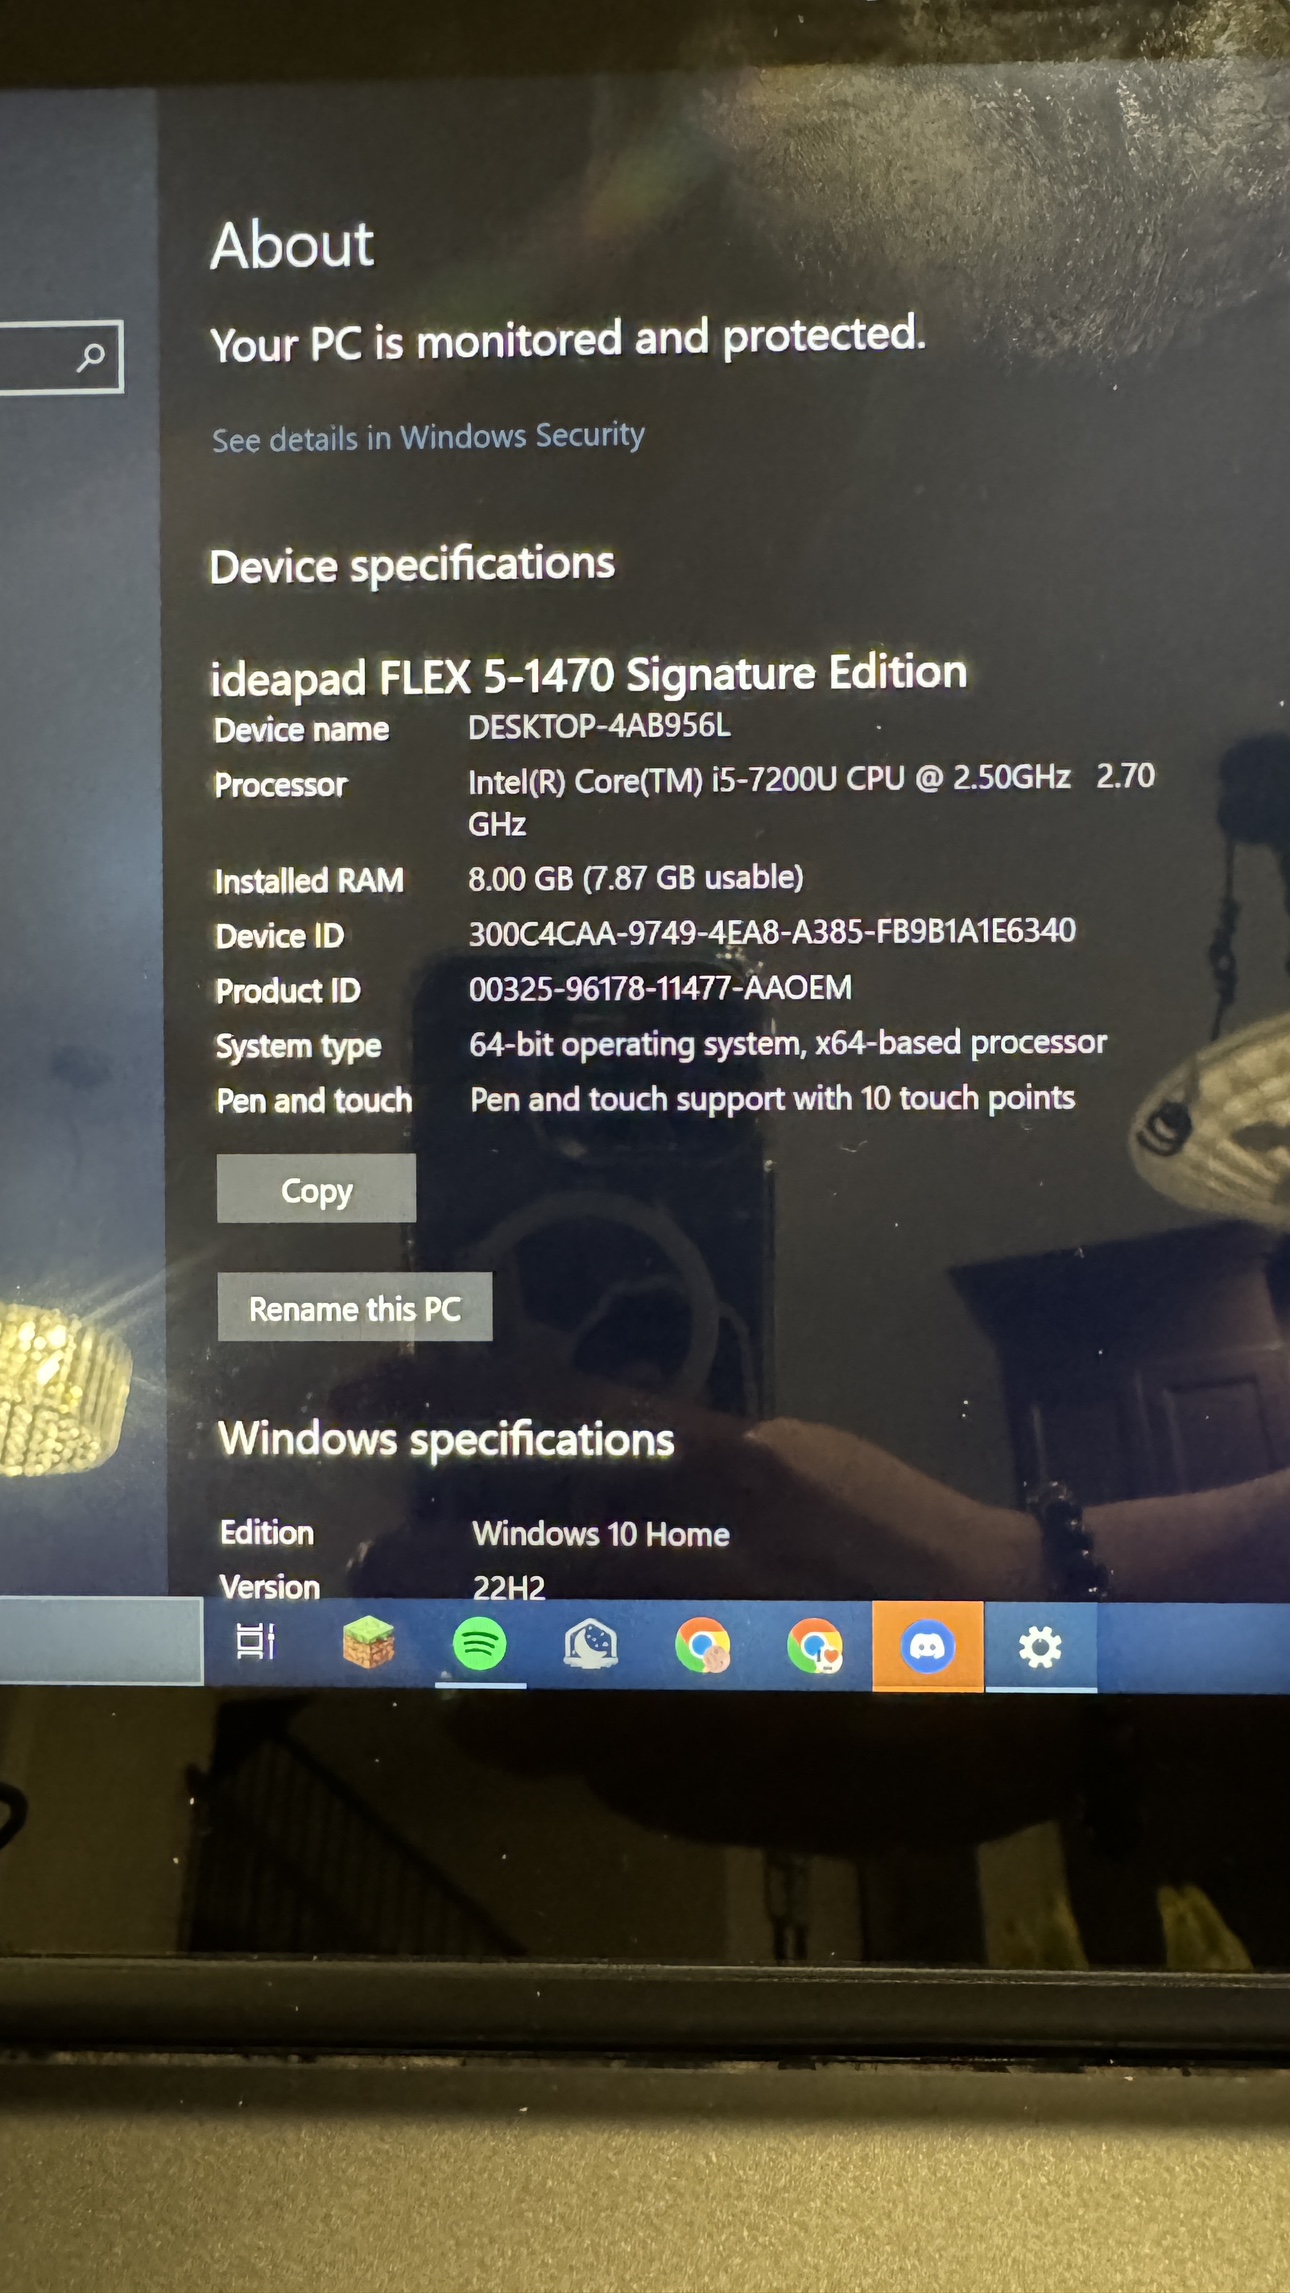Screen dimensions: 1290x2293
Task: Launch Minecraft from the taskbar
Action: coord(368,1643)
